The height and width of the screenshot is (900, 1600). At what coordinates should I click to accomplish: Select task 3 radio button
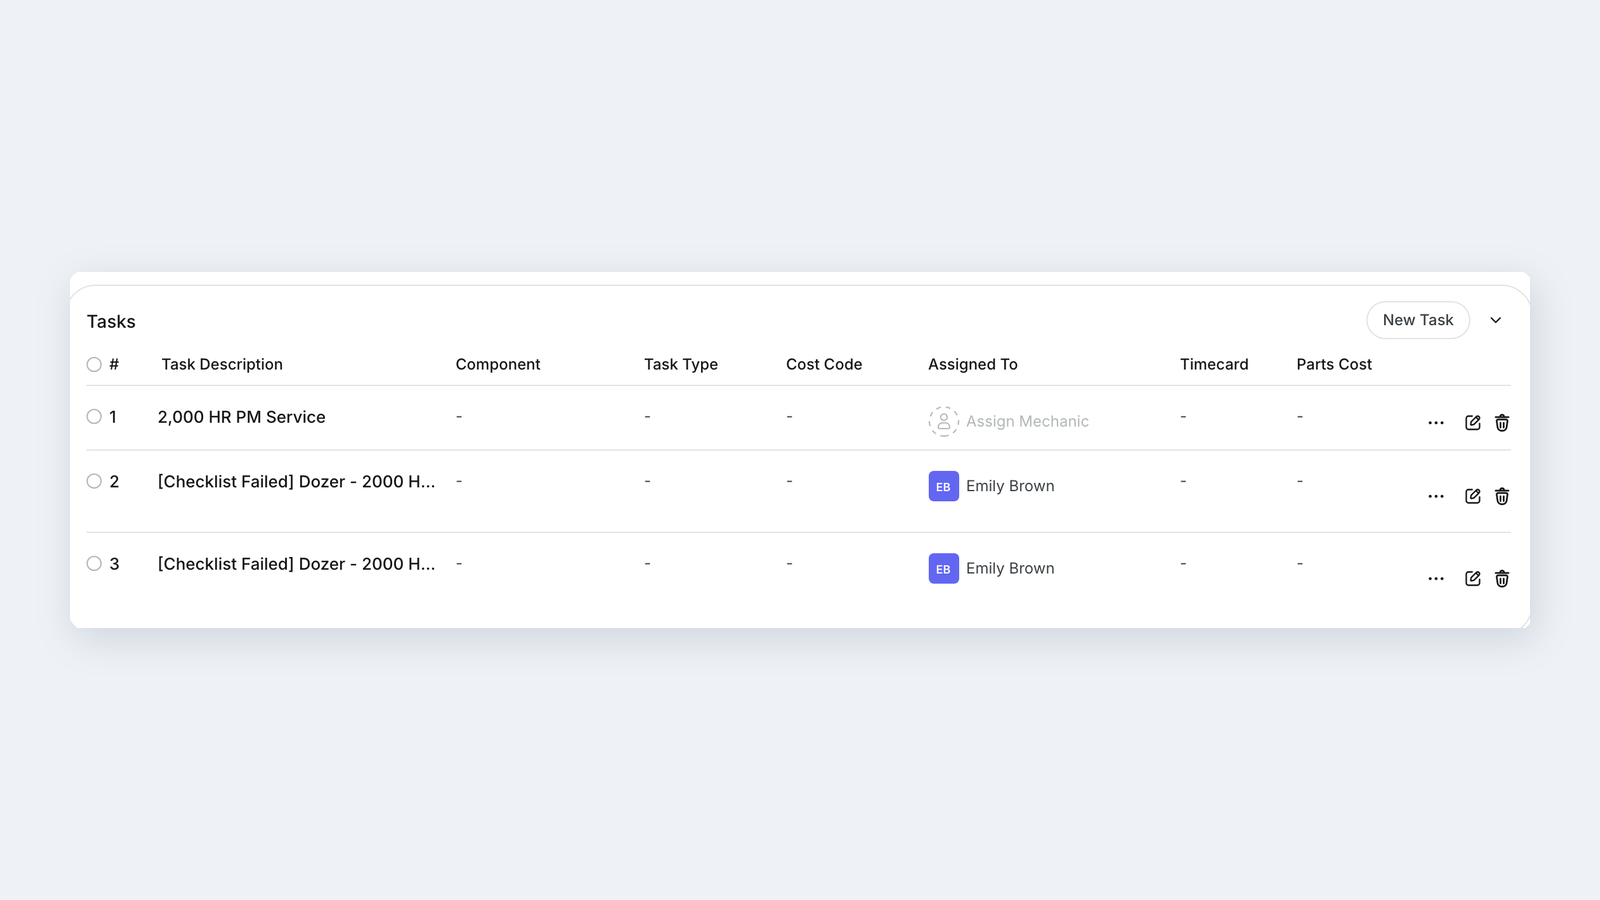click(x=94, y=564)
